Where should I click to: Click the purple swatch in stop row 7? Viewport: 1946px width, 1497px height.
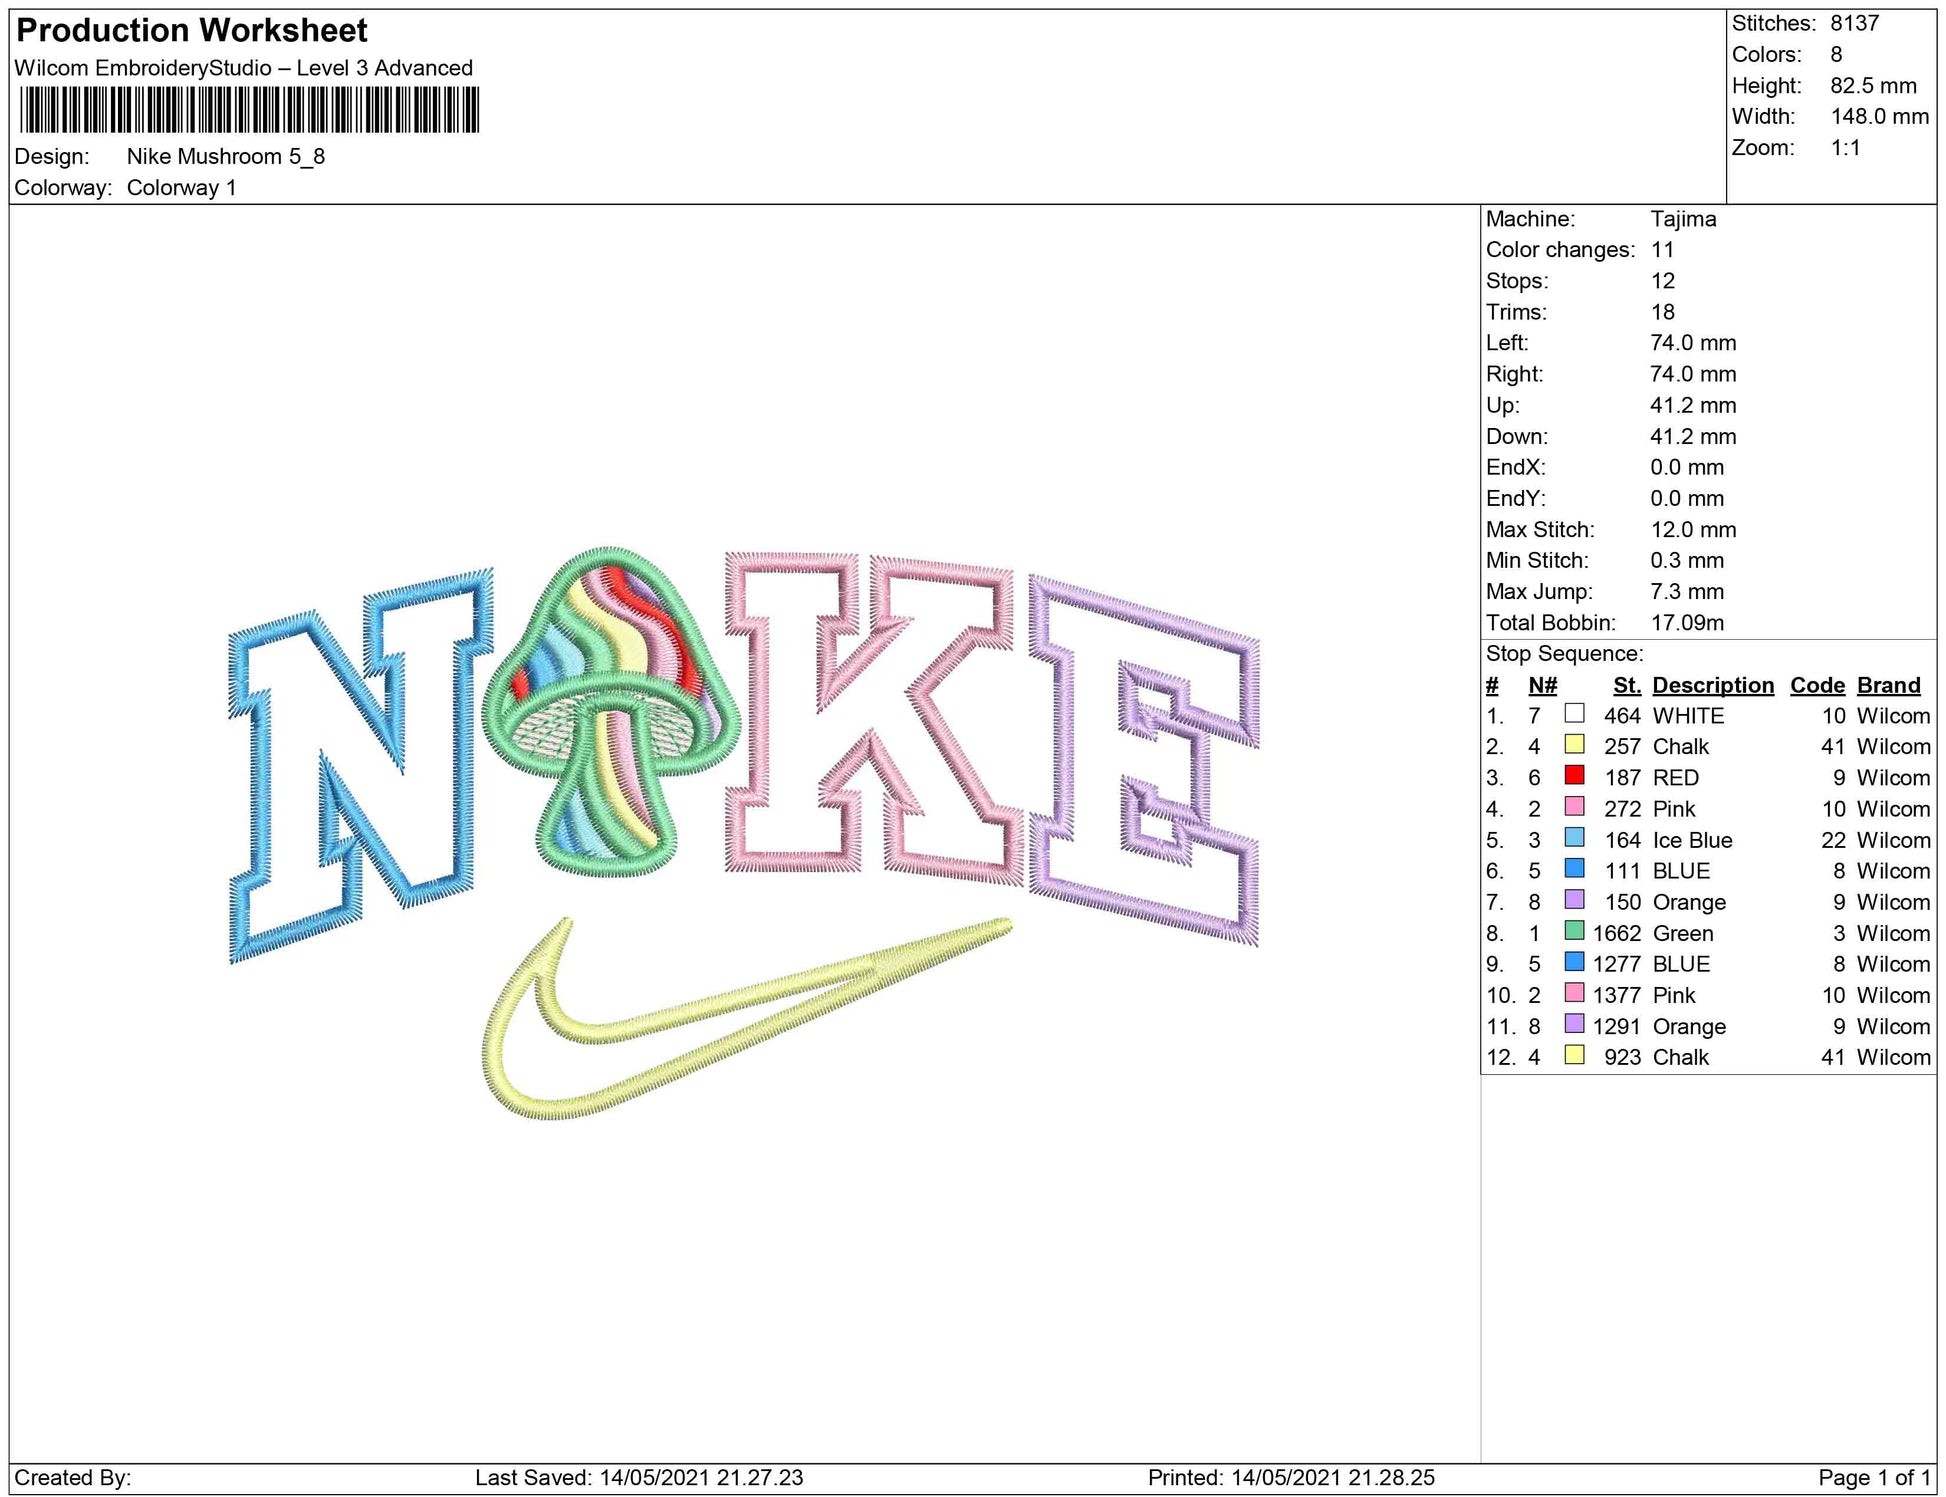[1574, 900]
